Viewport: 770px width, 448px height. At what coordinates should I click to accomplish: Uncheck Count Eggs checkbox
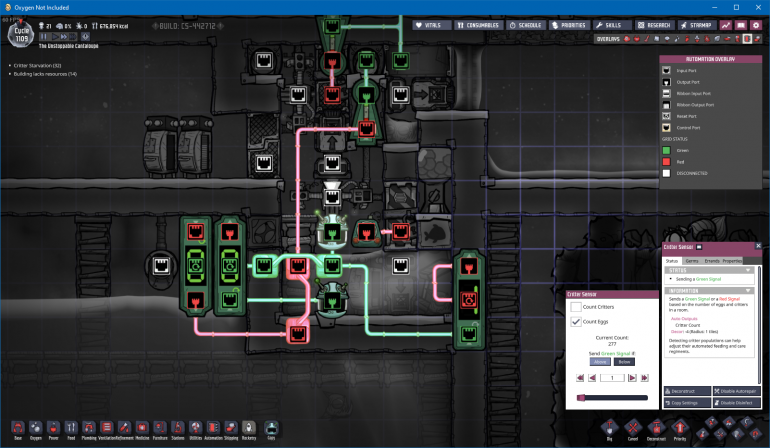pos(576,322)
